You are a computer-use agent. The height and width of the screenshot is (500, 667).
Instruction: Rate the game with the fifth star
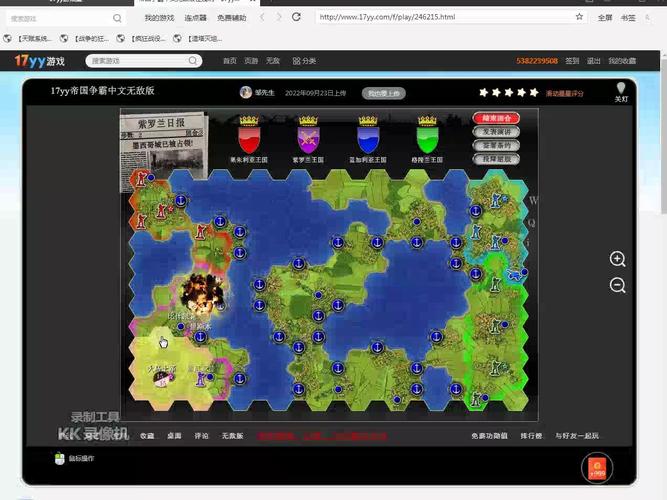[x=534, y=92]
